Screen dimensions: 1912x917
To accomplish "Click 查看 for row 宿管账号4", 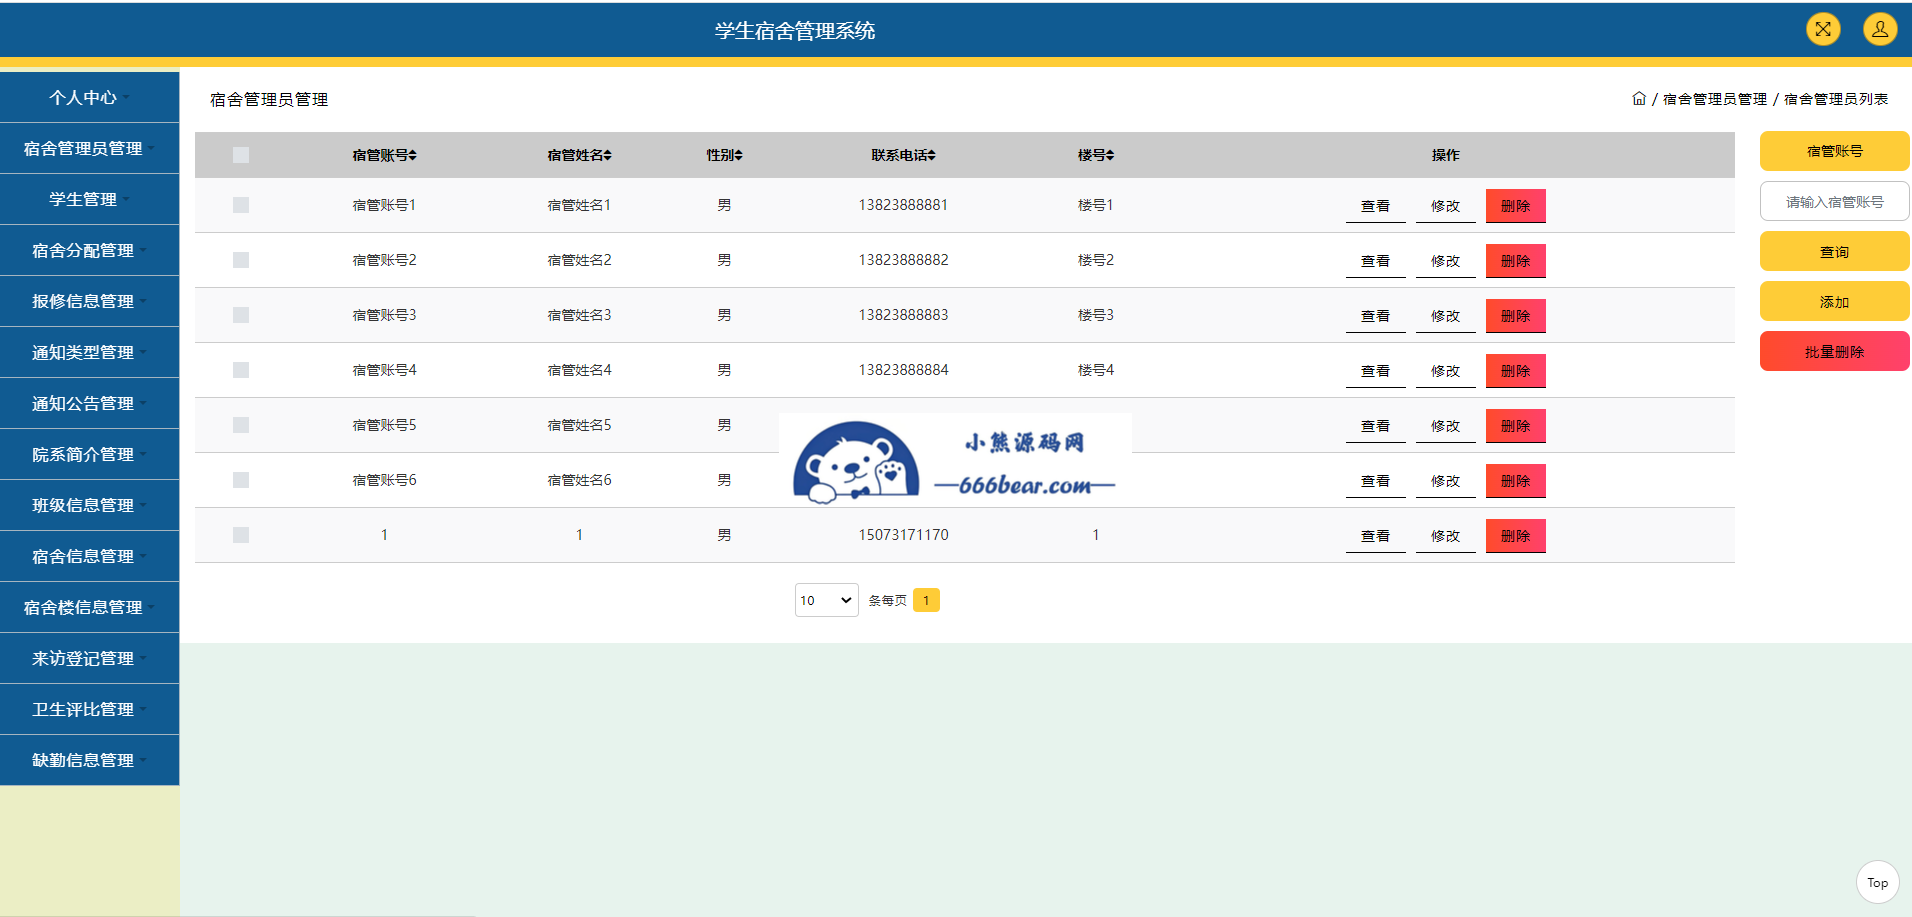I will pos(1375,371).
